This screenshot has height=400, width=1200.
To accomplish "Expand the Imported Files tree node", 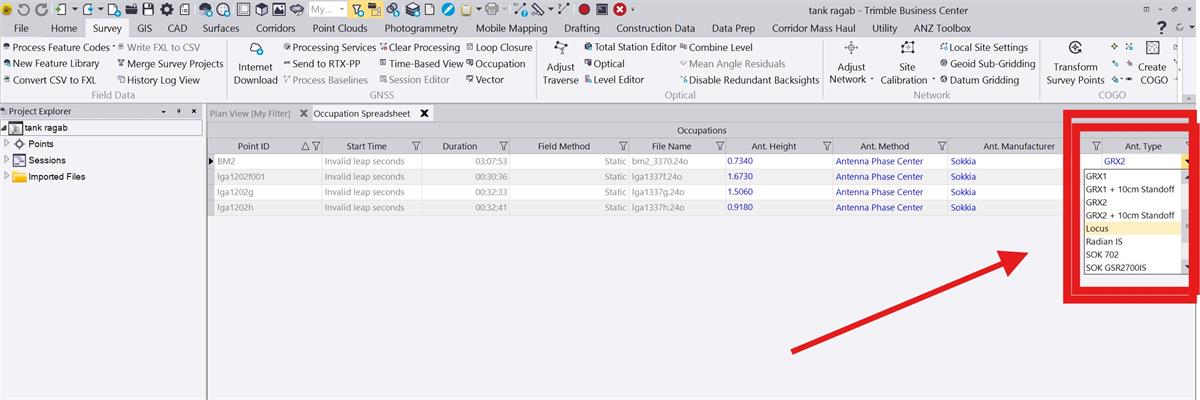I will click(x=7, y=177).
